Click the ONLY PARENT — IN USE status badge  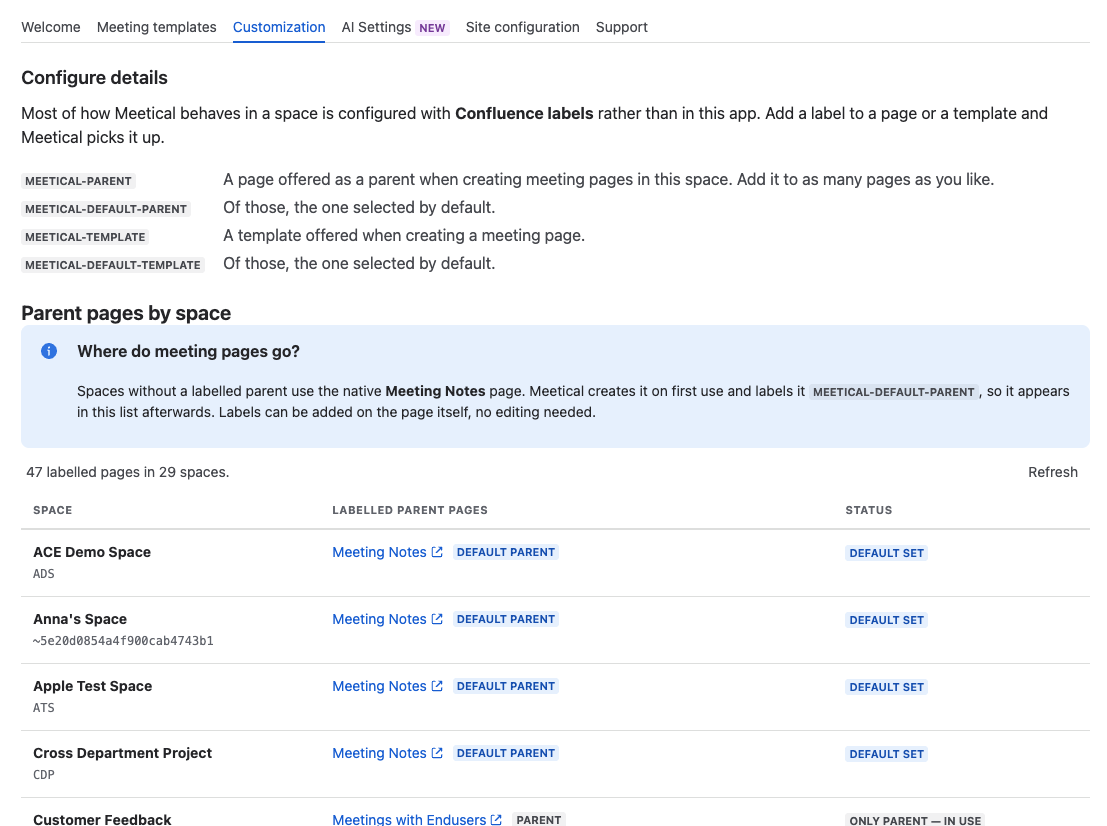tap(915, 820)
